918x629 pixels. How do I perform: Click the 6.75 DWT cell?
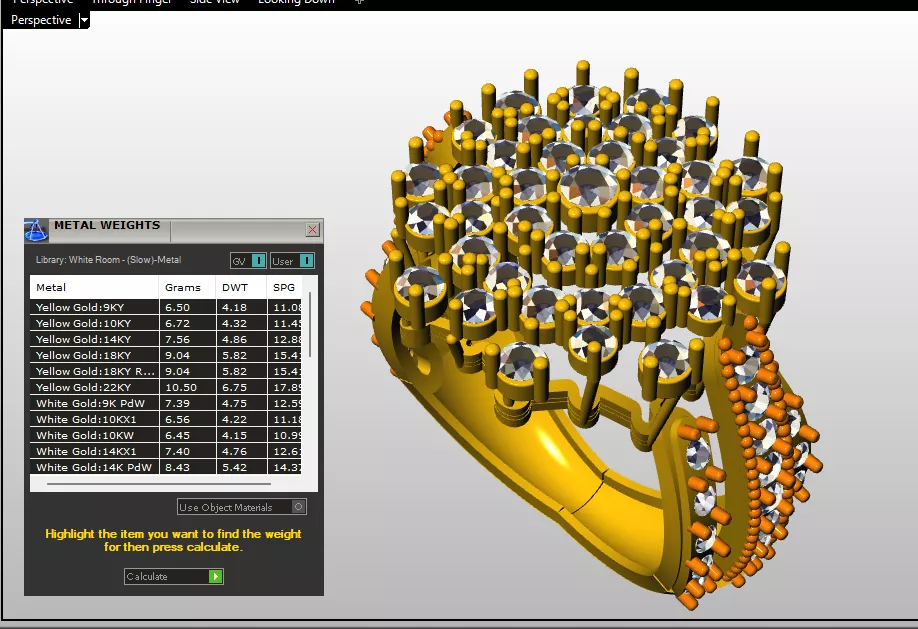point(242,387)
